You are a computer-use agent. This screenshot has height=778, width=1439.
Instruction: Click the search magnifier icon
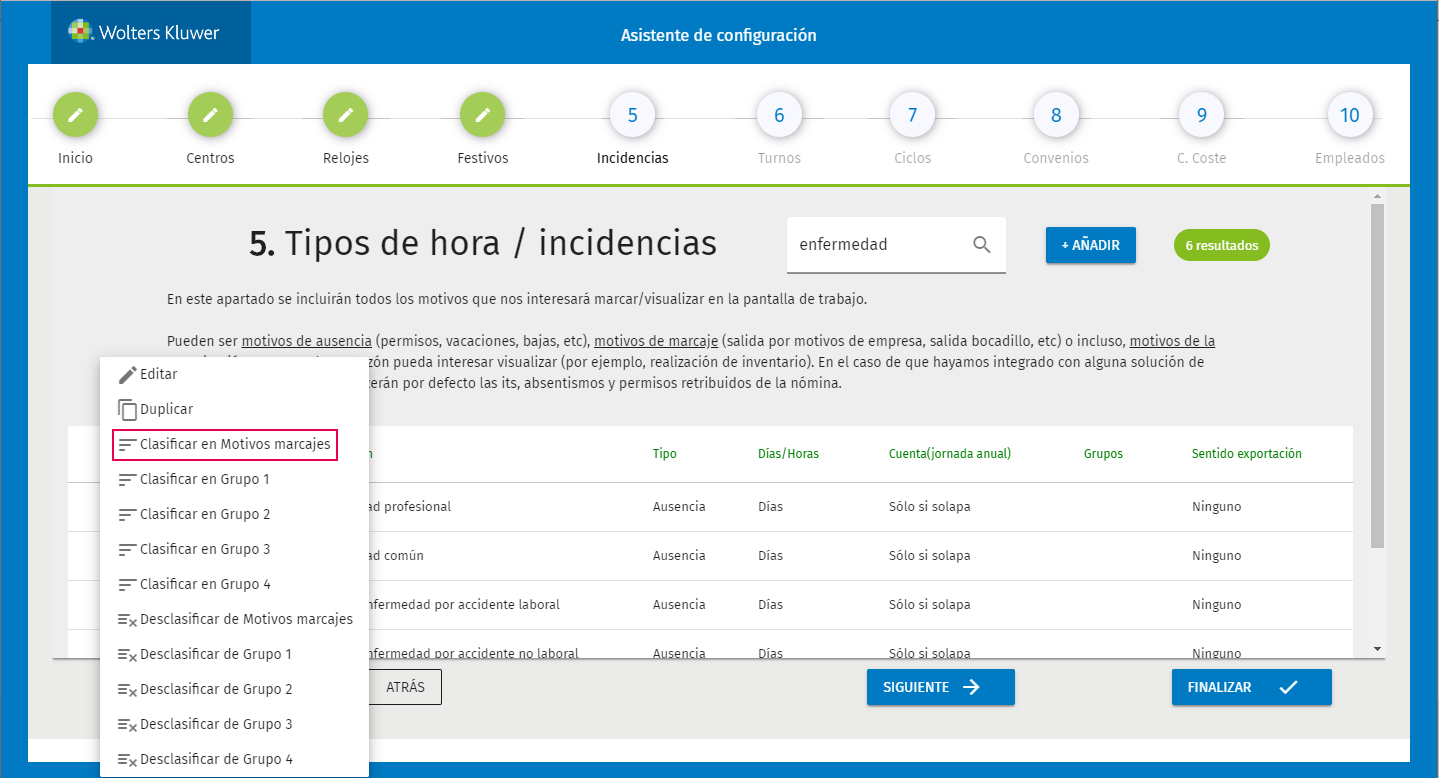[x=982, y=245]
